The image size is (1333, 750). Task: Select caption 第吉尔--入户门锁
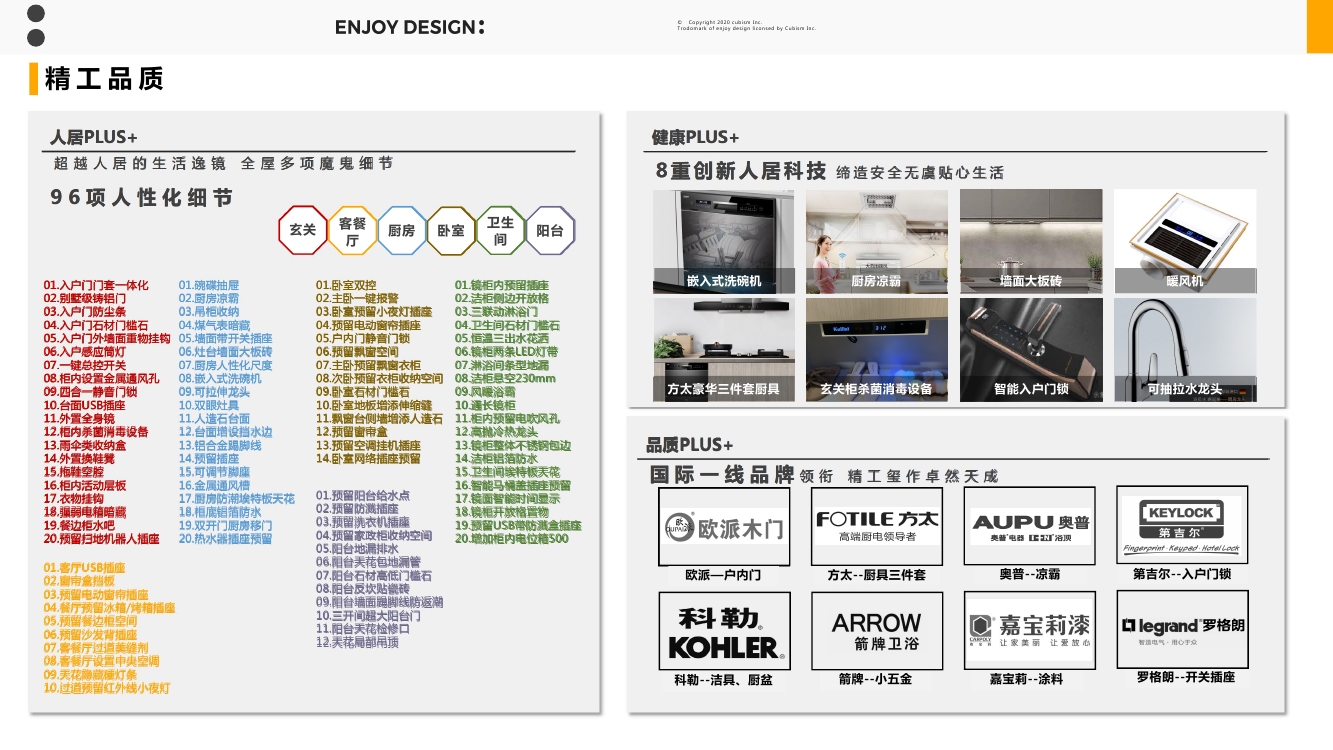[1182, 574]
